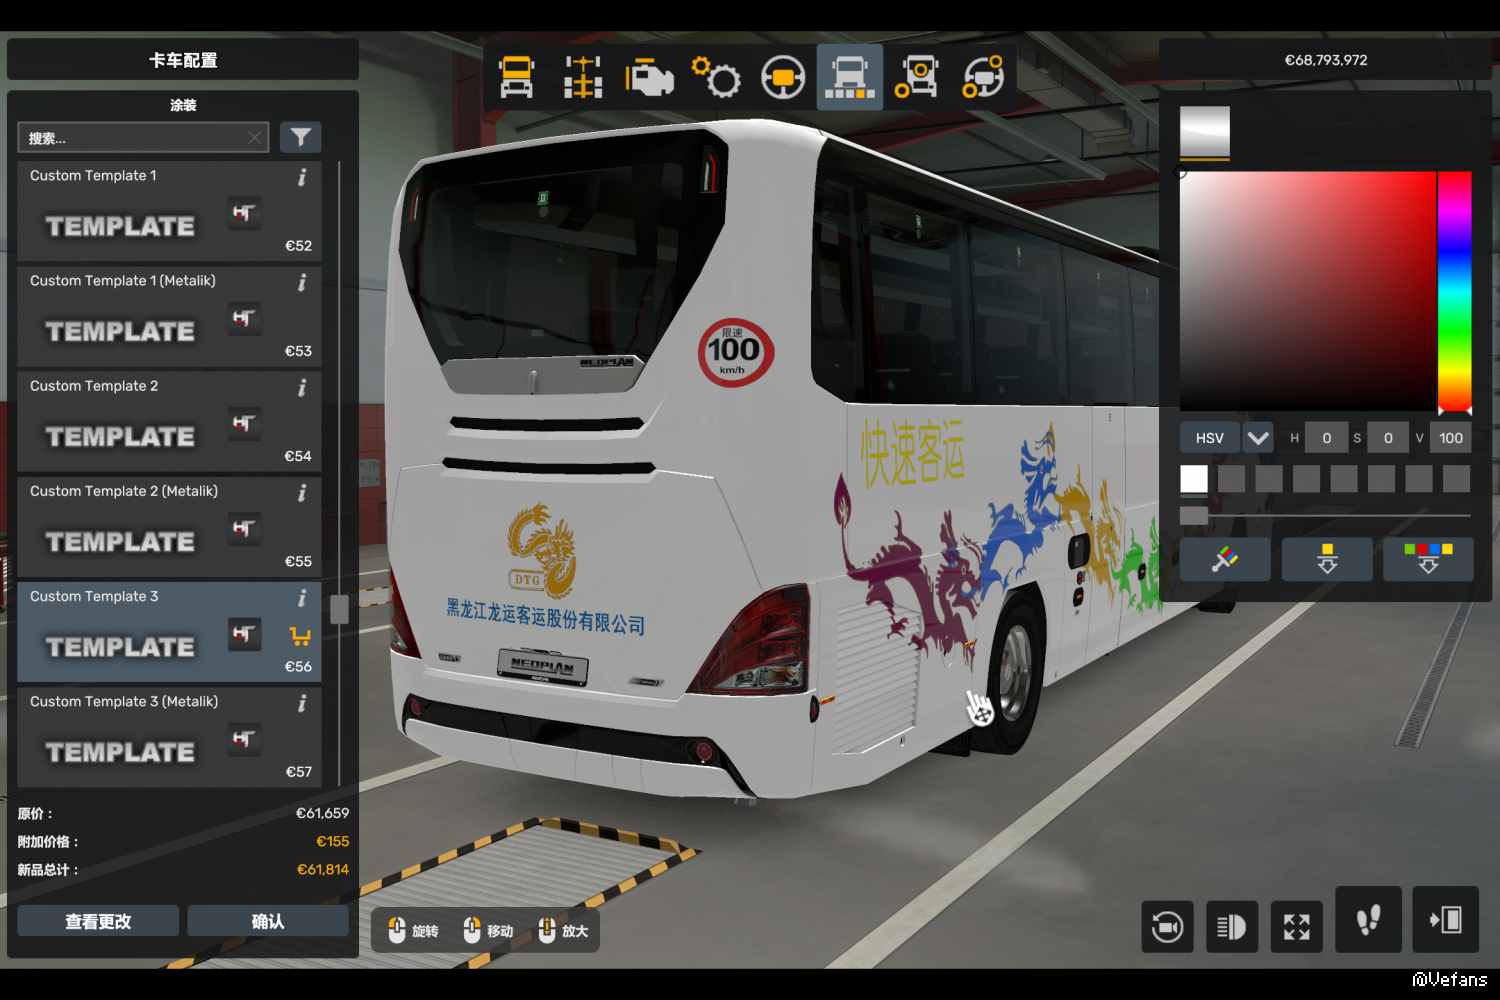The height and width of the screenshot is (1000, 1500).
Task: Click the spray icon on Custom Template 1
Action: 244,213
